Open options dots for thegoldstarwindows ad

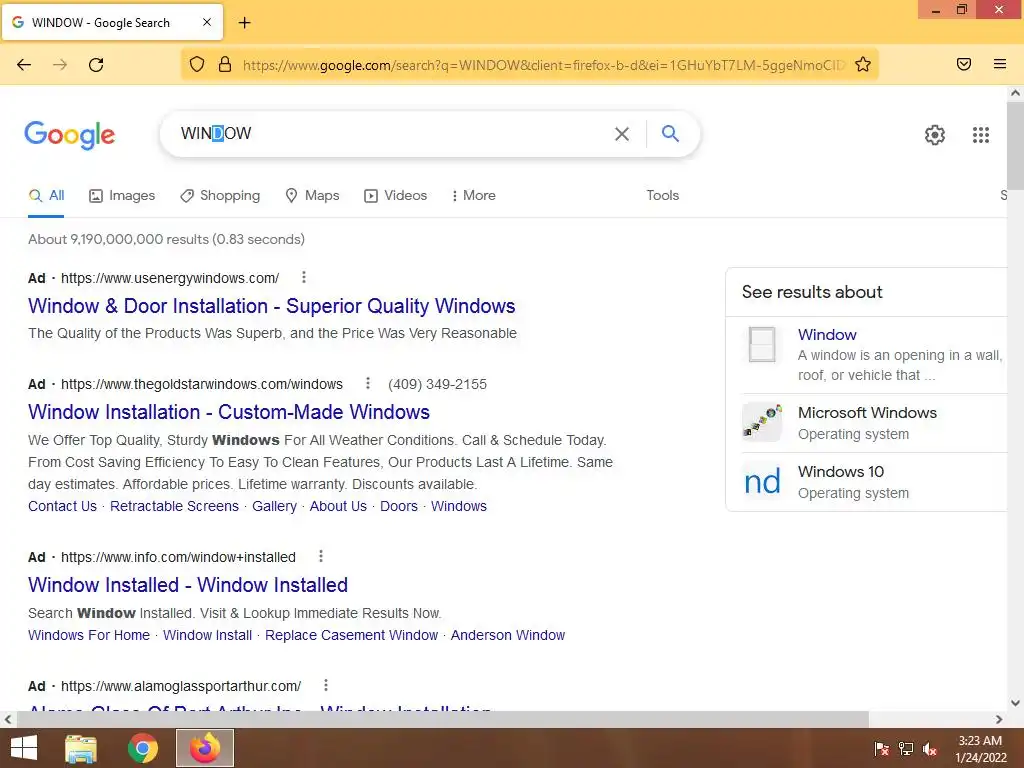tap(368, 383)
